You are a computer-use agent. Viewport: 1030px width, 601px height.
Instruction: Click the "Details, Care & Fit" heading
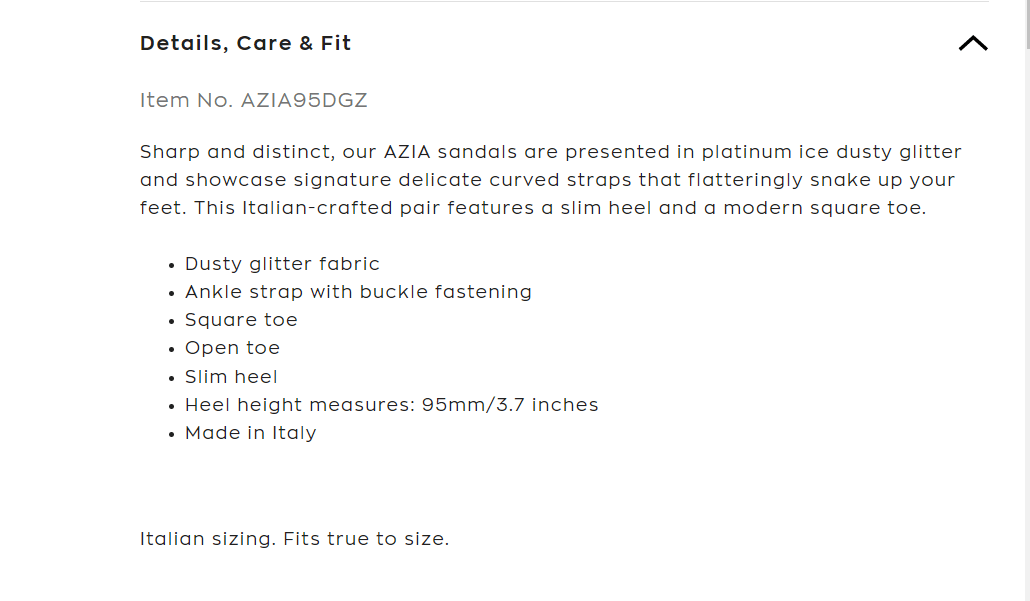246,43
